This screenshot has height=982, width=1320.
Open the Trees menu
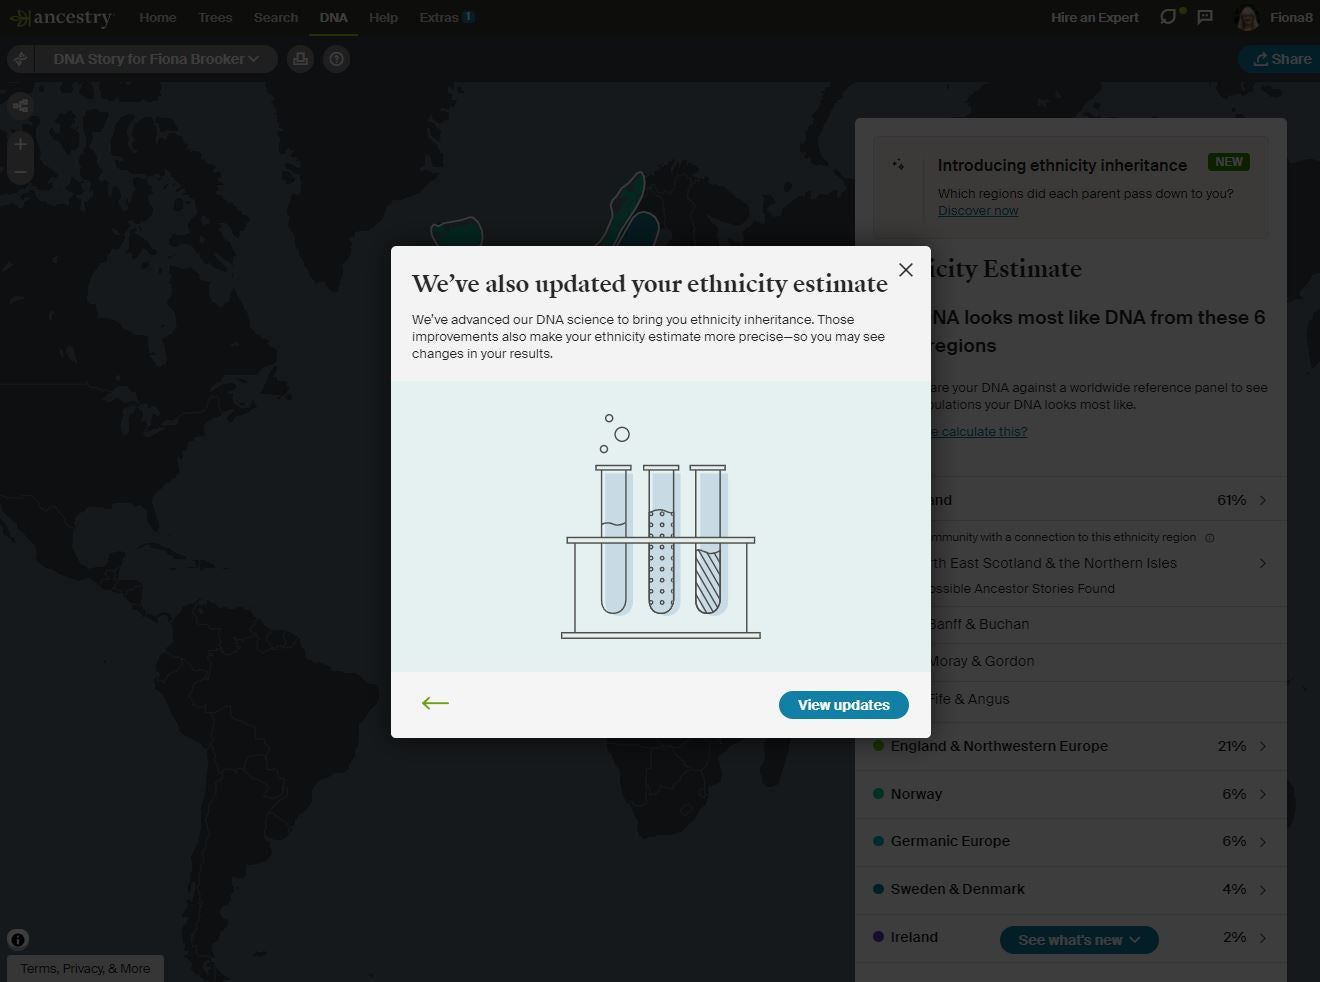[x=215, y=17]
